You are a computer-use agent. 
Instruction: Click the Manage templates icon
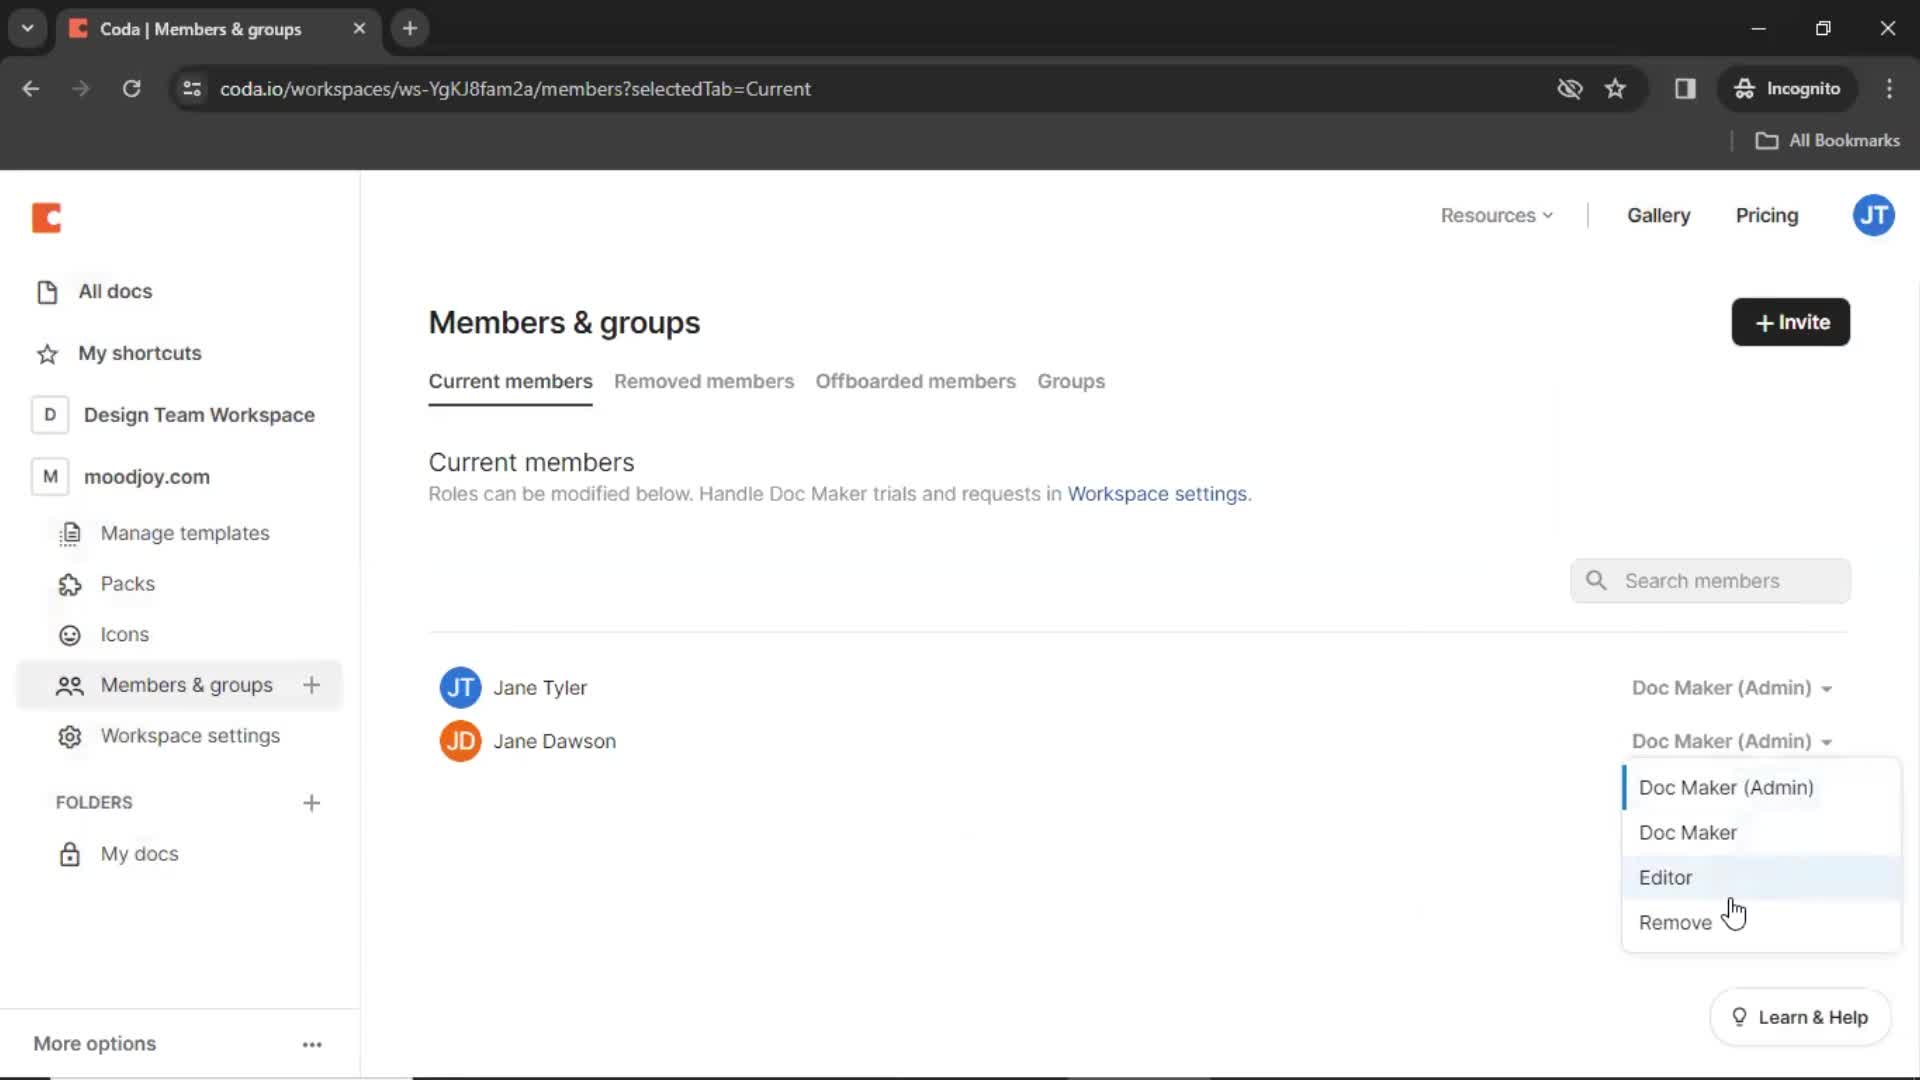(69, 533)
